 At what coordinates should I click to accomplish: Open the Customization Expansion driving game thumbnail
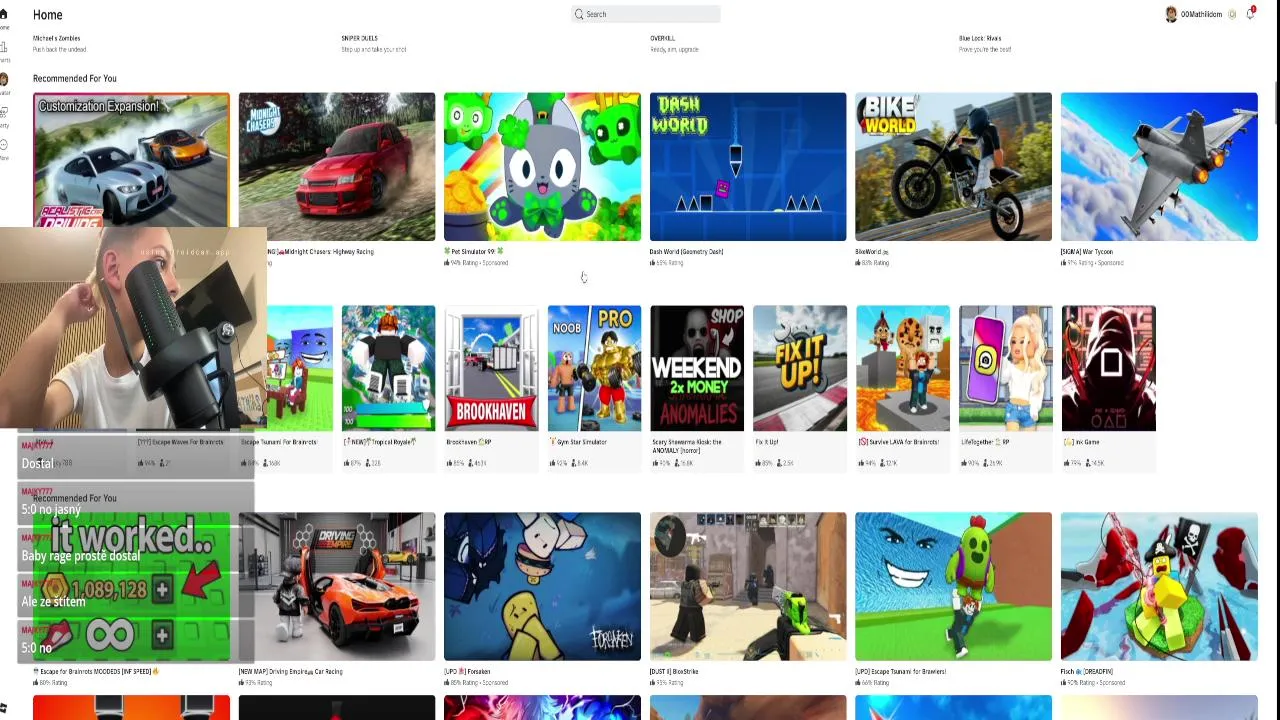(131, 160)
